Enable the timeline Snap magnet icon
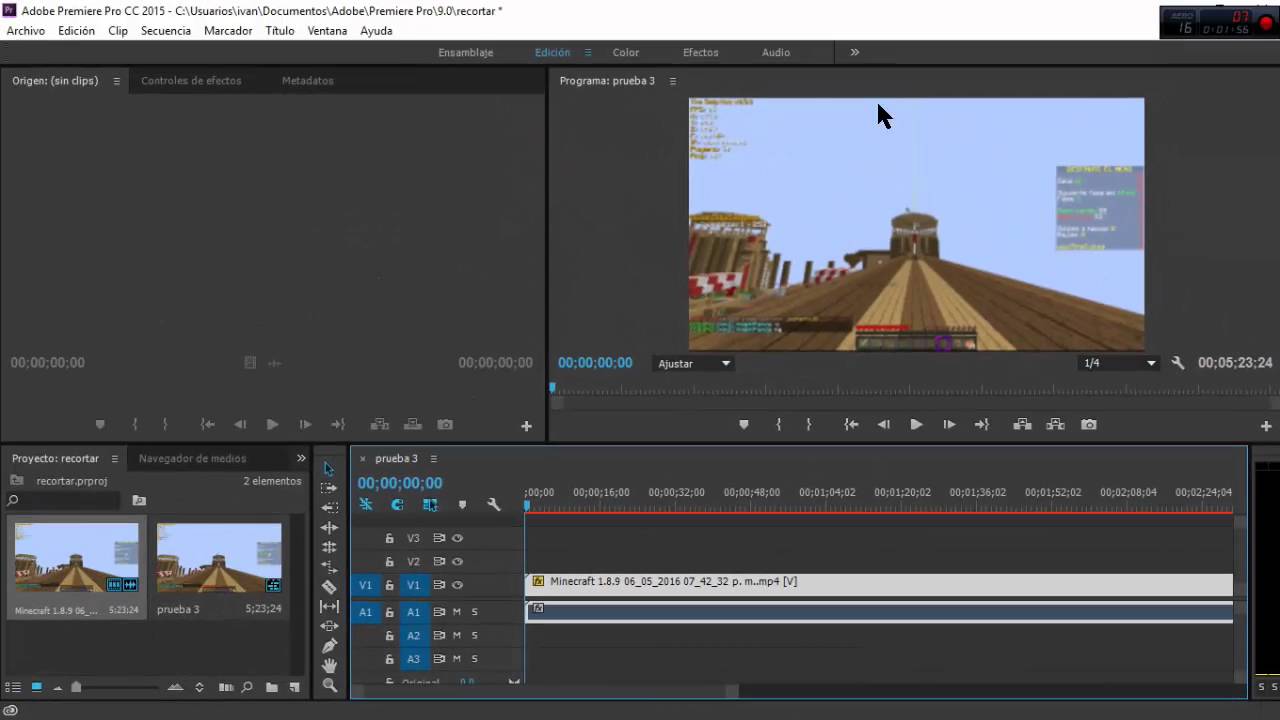 pos(397,506)
